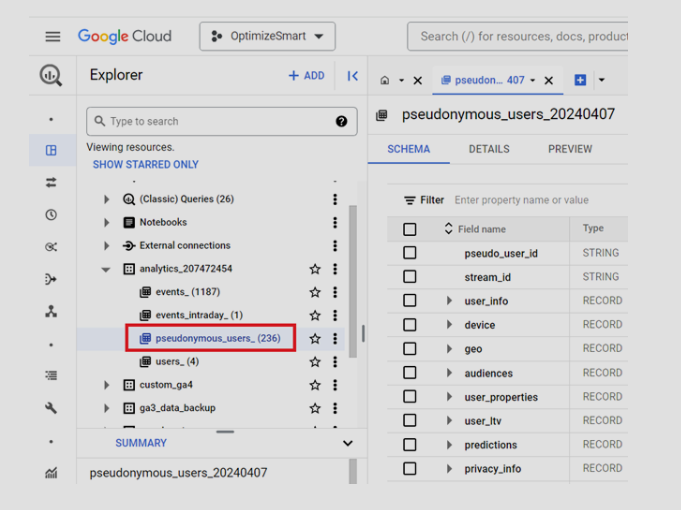Open the monitoring chart sidebar icon
This screenshot has width=681, height=510.
pos(51,473)
